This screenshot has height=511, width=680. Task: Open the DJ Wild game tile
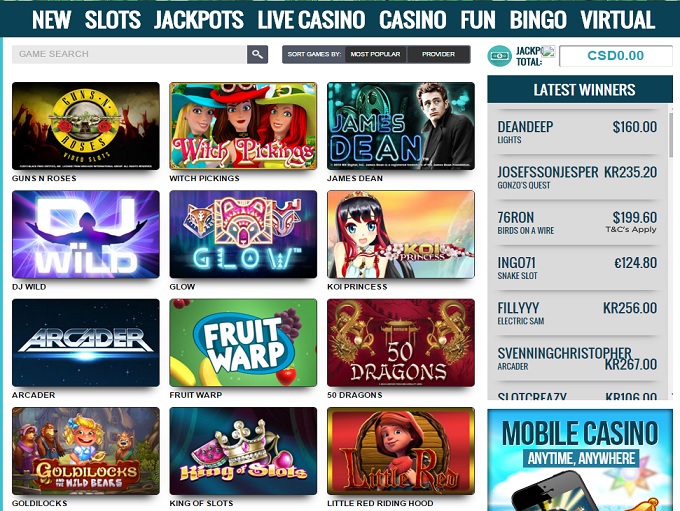point(86,234)
